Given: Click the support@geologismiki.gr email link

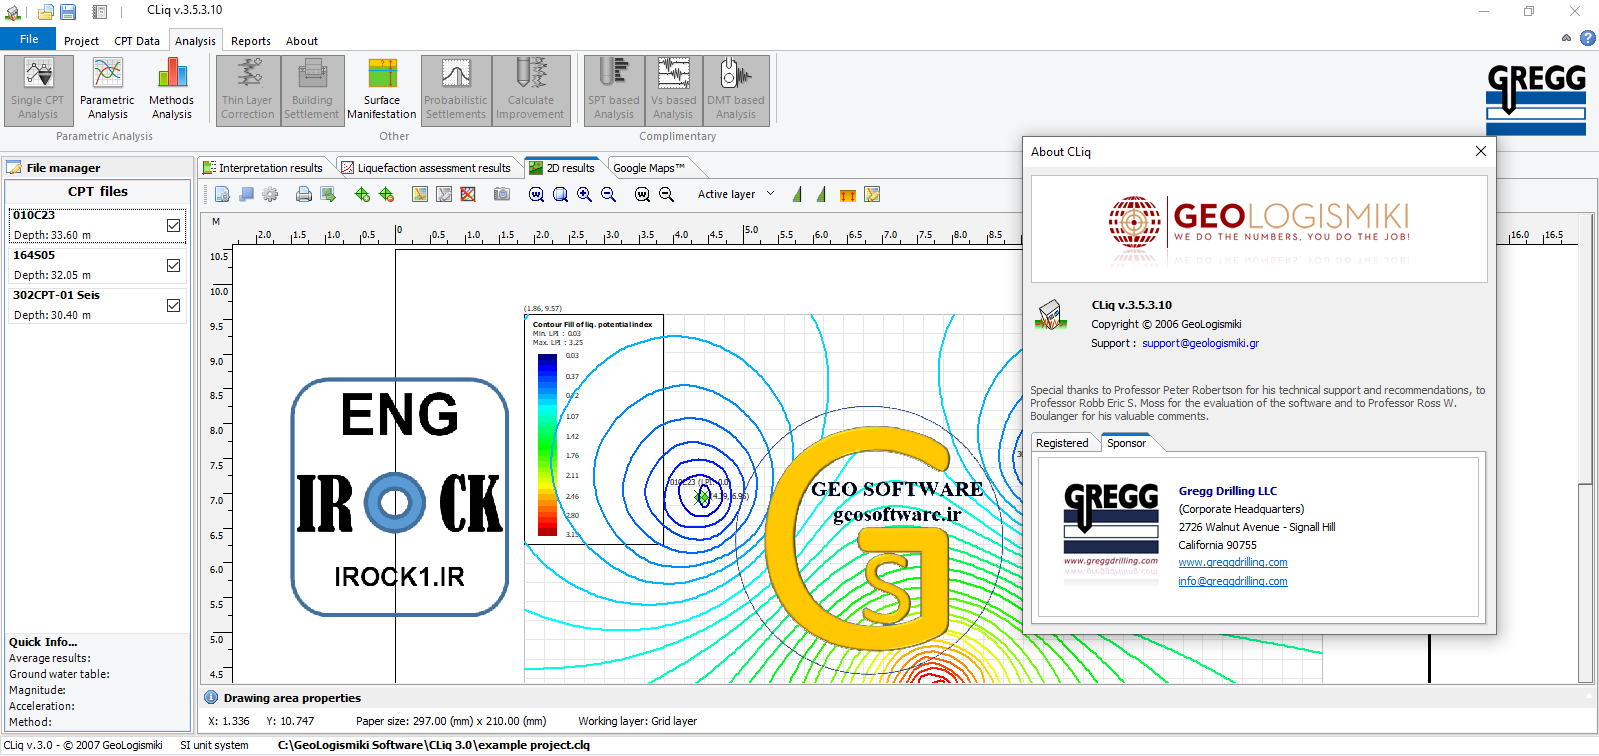Looking at the screenshot, I should [x=1200, y=343].
